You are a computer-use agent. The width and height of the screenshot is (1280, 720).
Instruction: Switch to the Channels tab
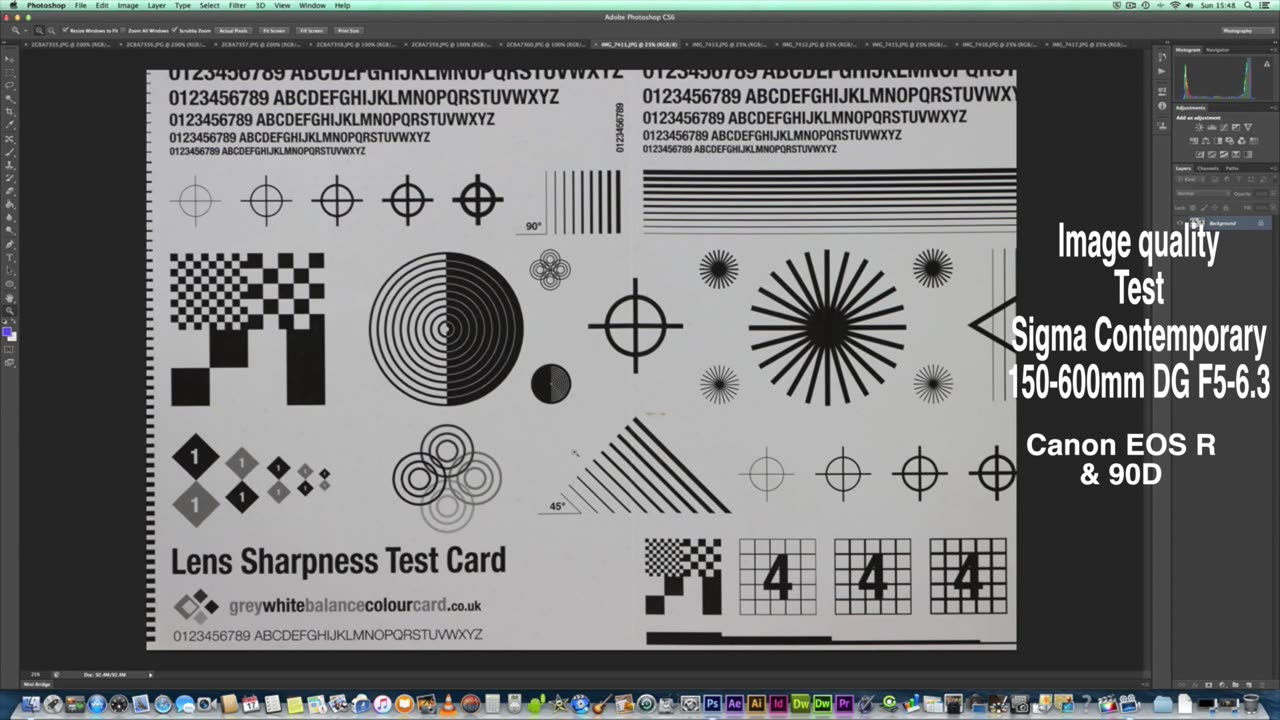(1208, 168)
